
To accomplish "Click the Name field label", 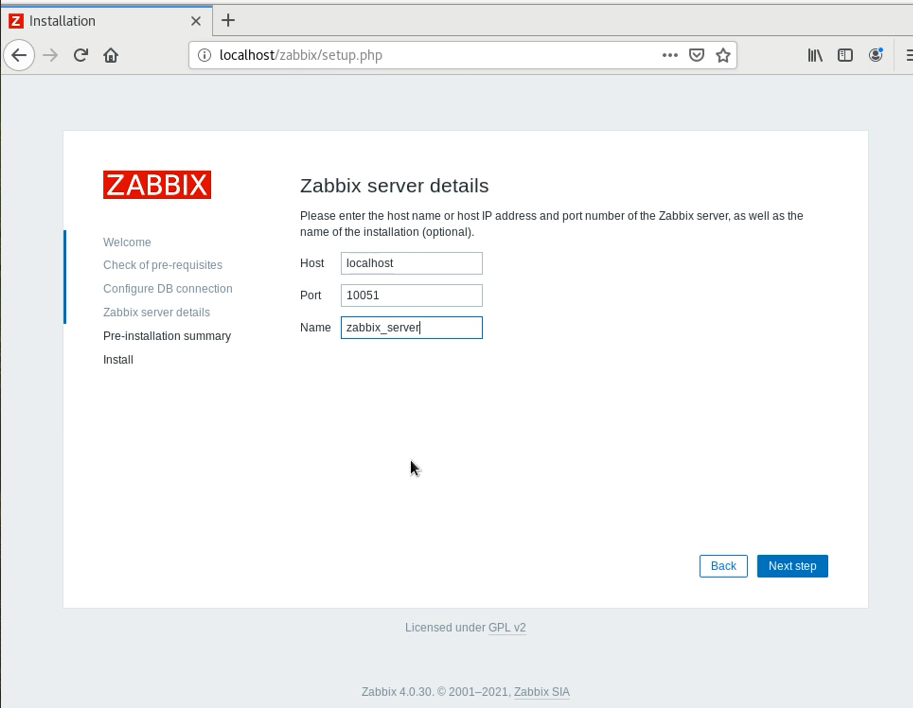I will (315, 327).
